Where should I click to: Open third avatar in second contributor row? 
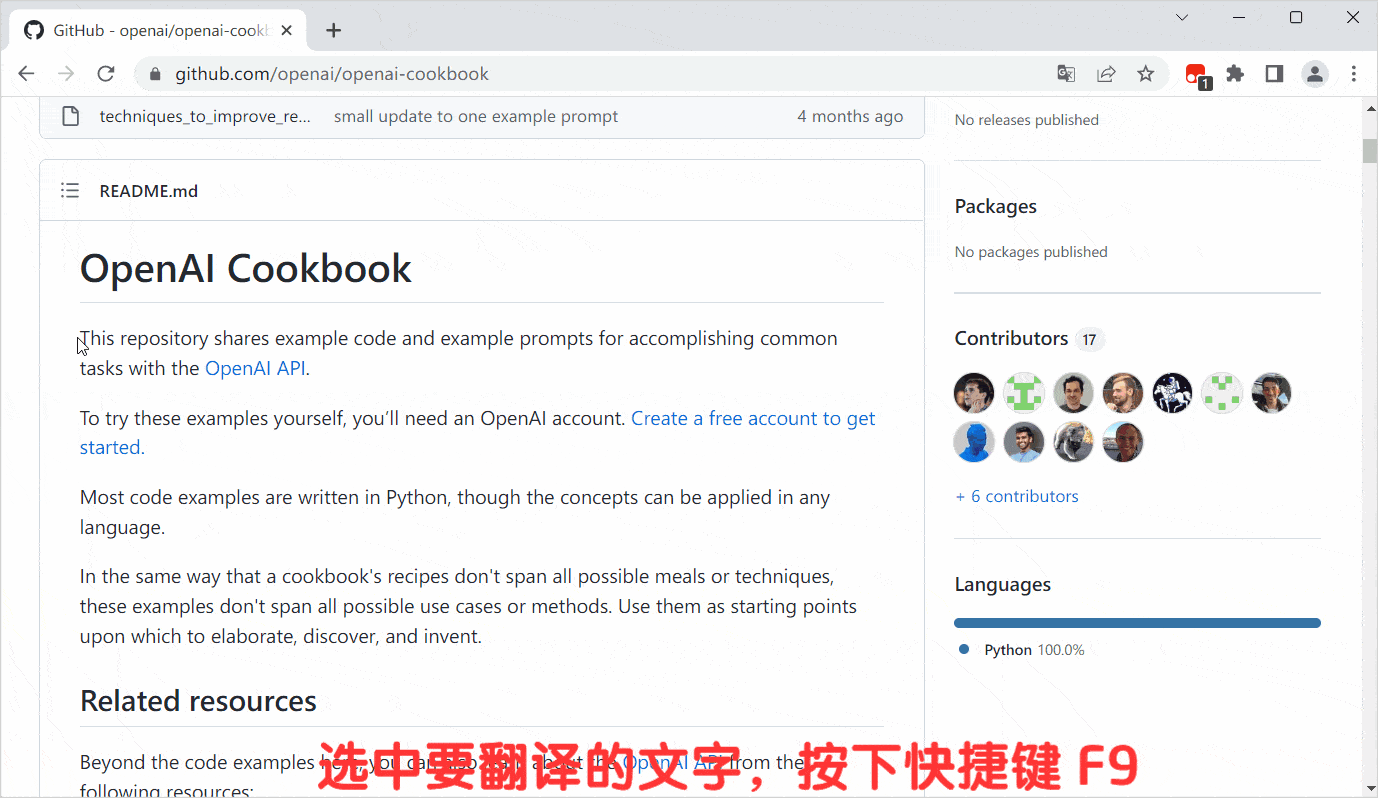[1073, 442]
